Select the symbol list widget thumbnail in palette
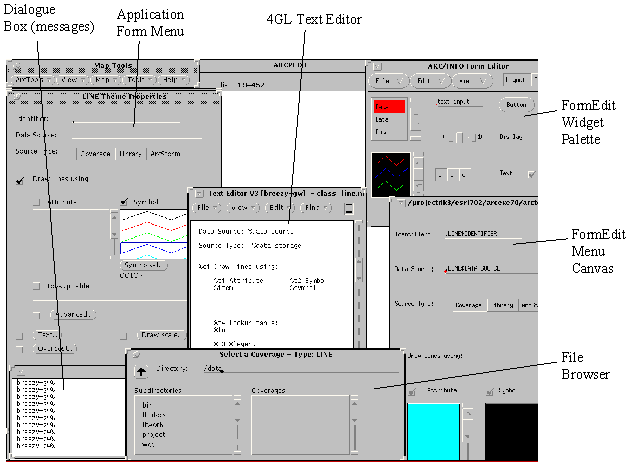The height and width of the screenshot is (465, 638). click(391, 175)
